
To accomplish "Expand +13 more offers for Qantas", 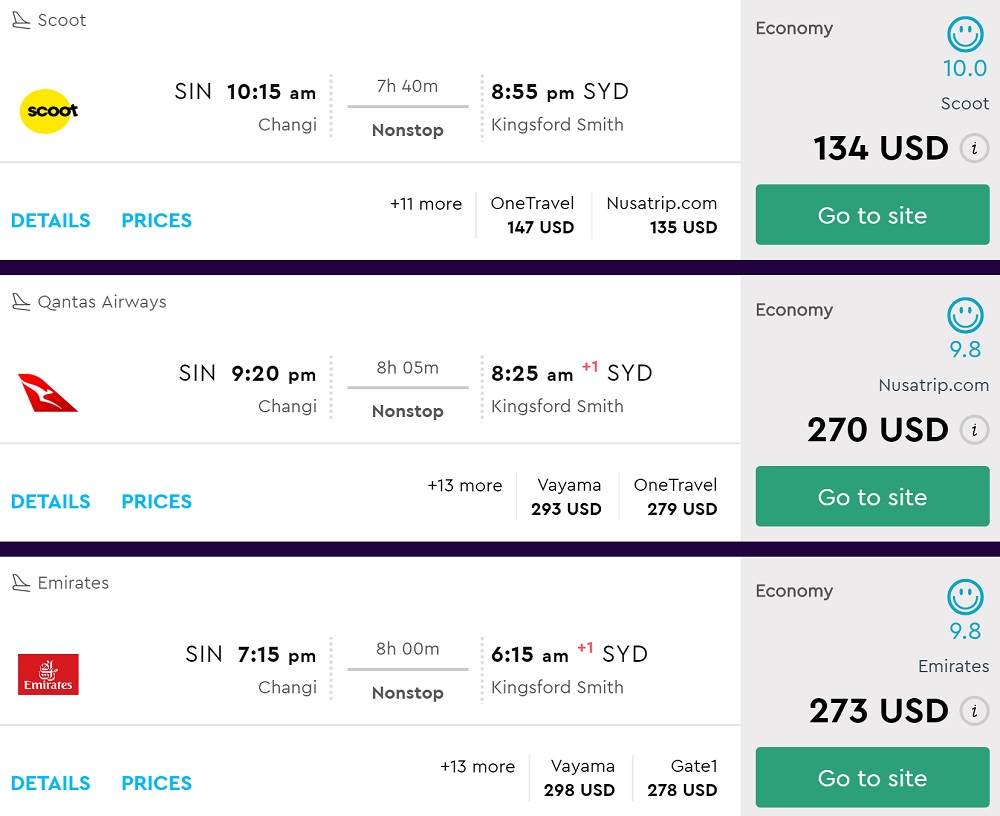I will pos(465,486).
